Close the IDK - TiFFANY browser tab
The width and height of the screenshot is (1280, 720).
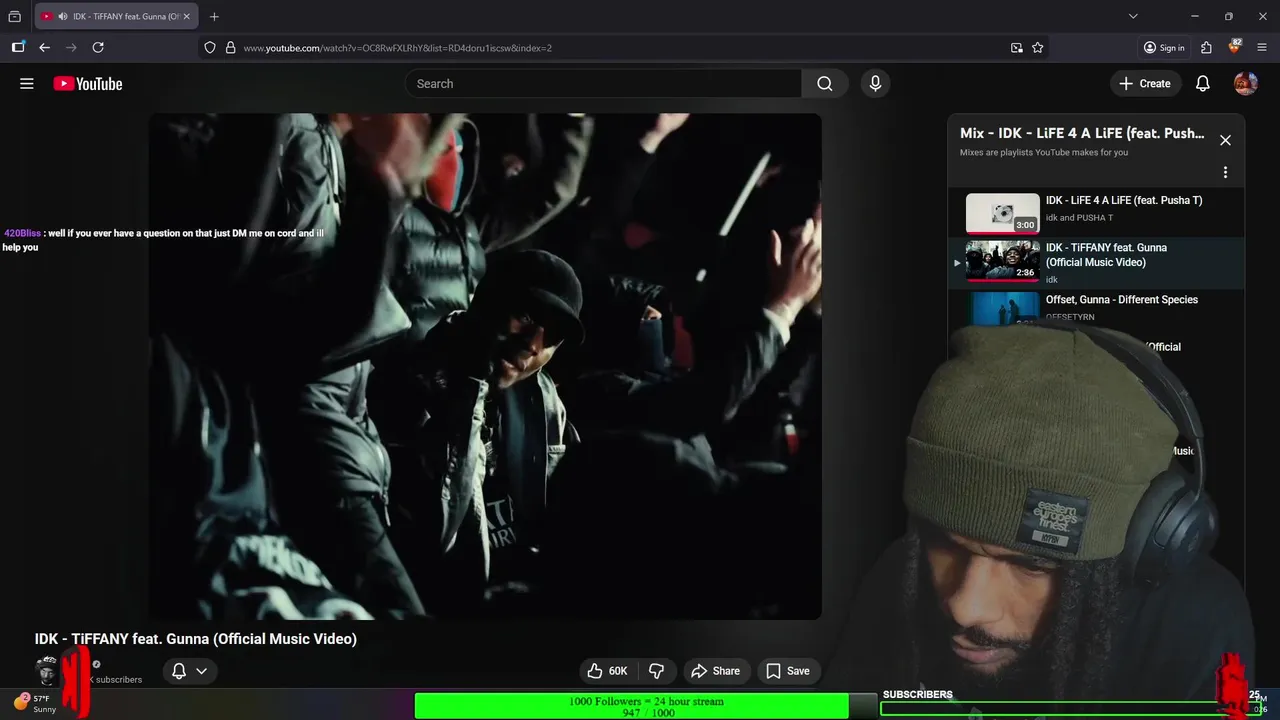(x=186, y=17)
